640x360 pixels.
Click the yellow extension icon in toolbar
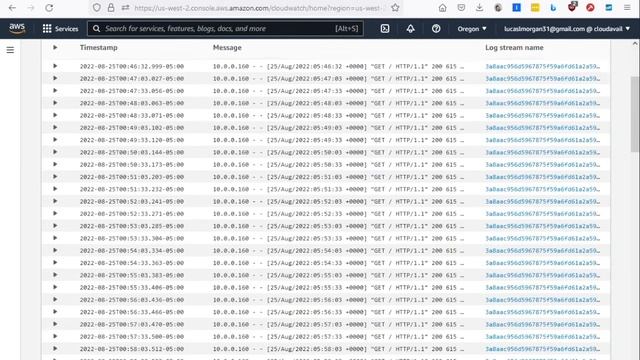pyautogui.click(x=535, y=8)
